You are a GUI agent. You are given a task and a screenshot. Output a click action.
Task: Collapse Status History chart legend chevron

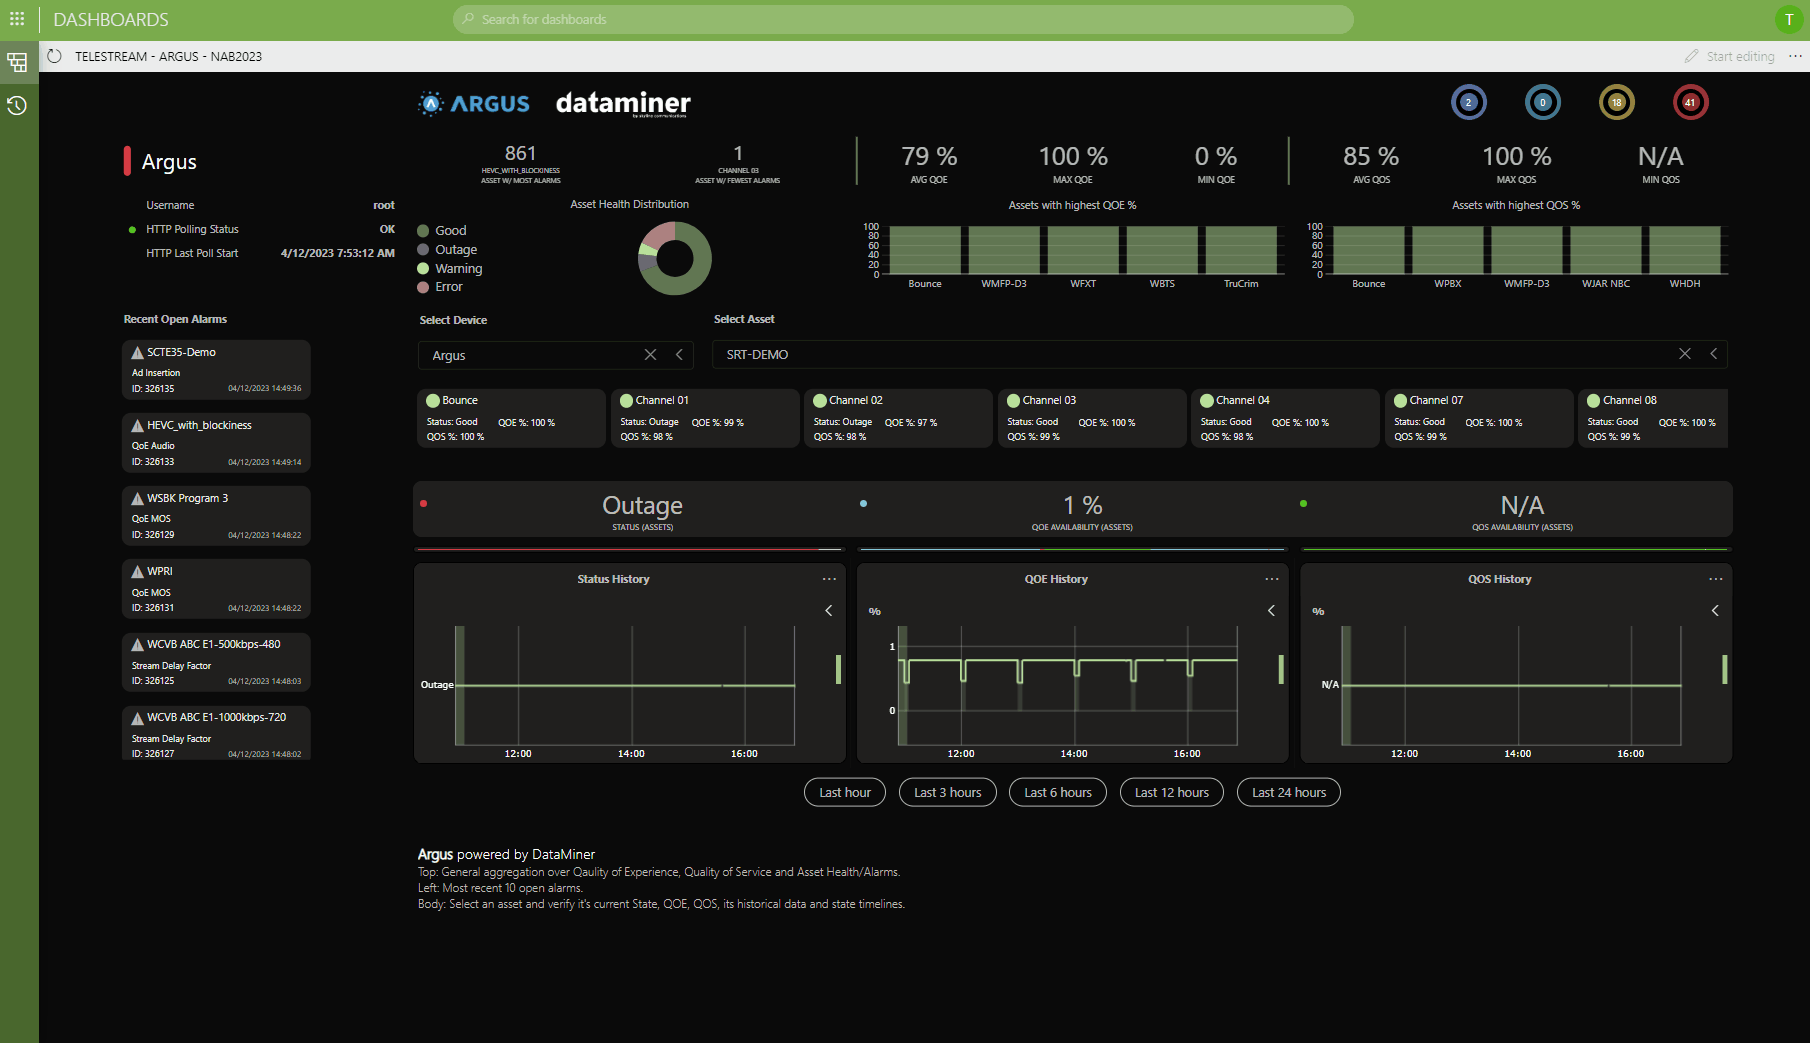tap(828, 610)
